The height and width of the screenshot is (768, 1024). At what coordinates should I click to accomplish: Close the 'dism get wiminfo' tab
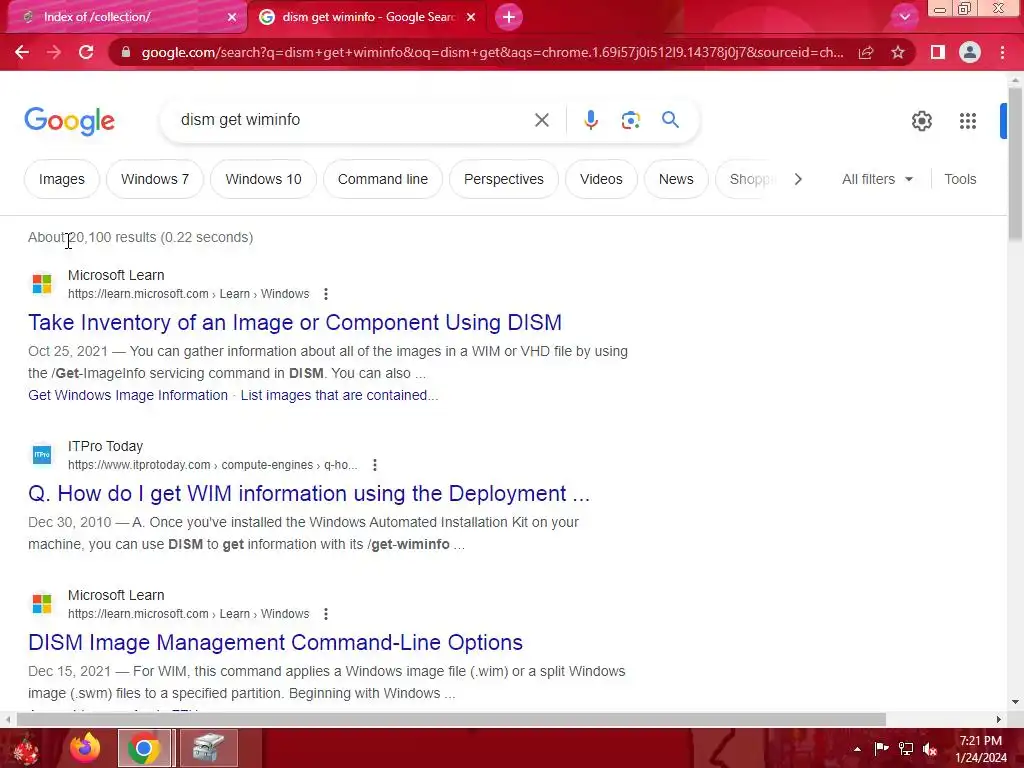(x=471, y=17)
